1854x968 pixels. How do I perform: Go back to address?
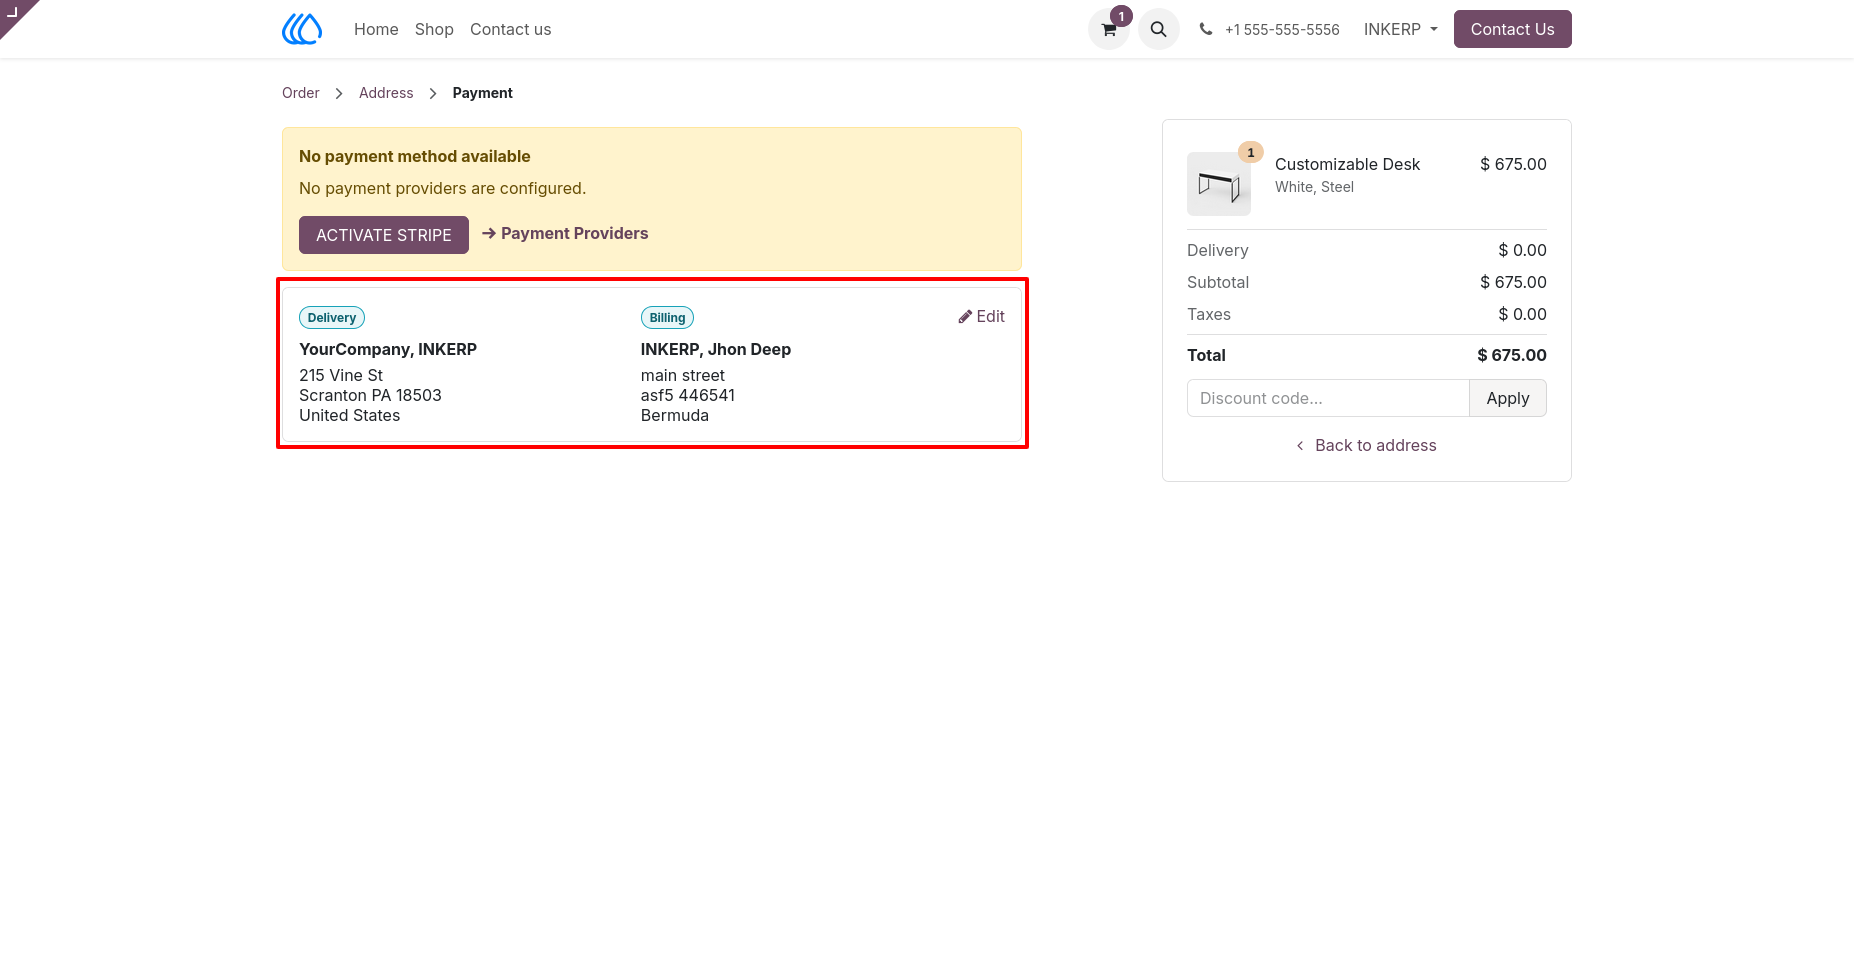(x=1367, y=445)
